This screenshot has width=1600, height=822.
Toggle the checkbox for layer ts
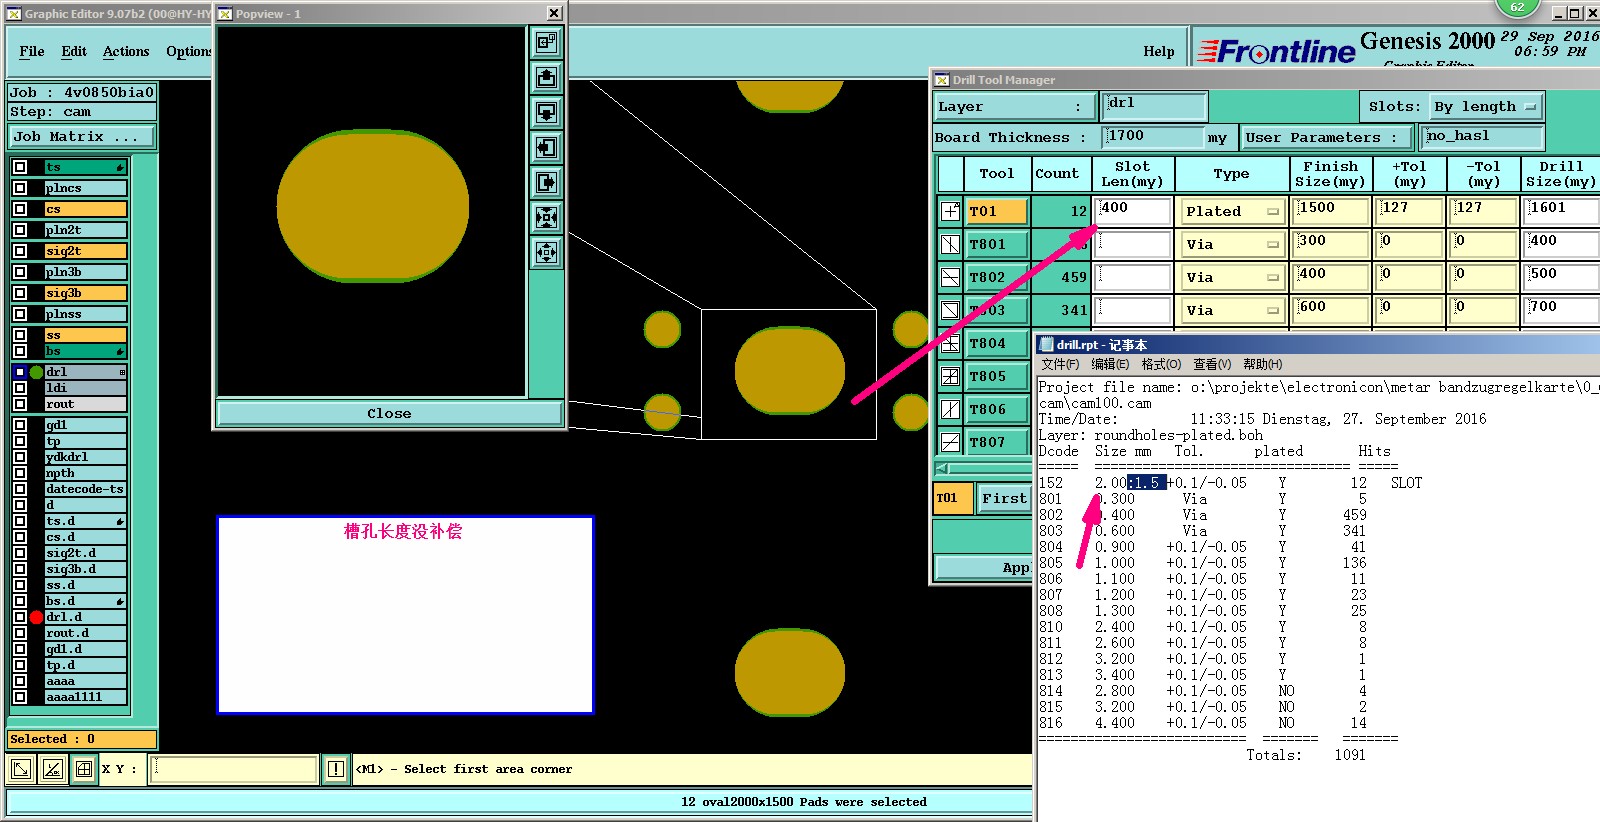(20, 167)
